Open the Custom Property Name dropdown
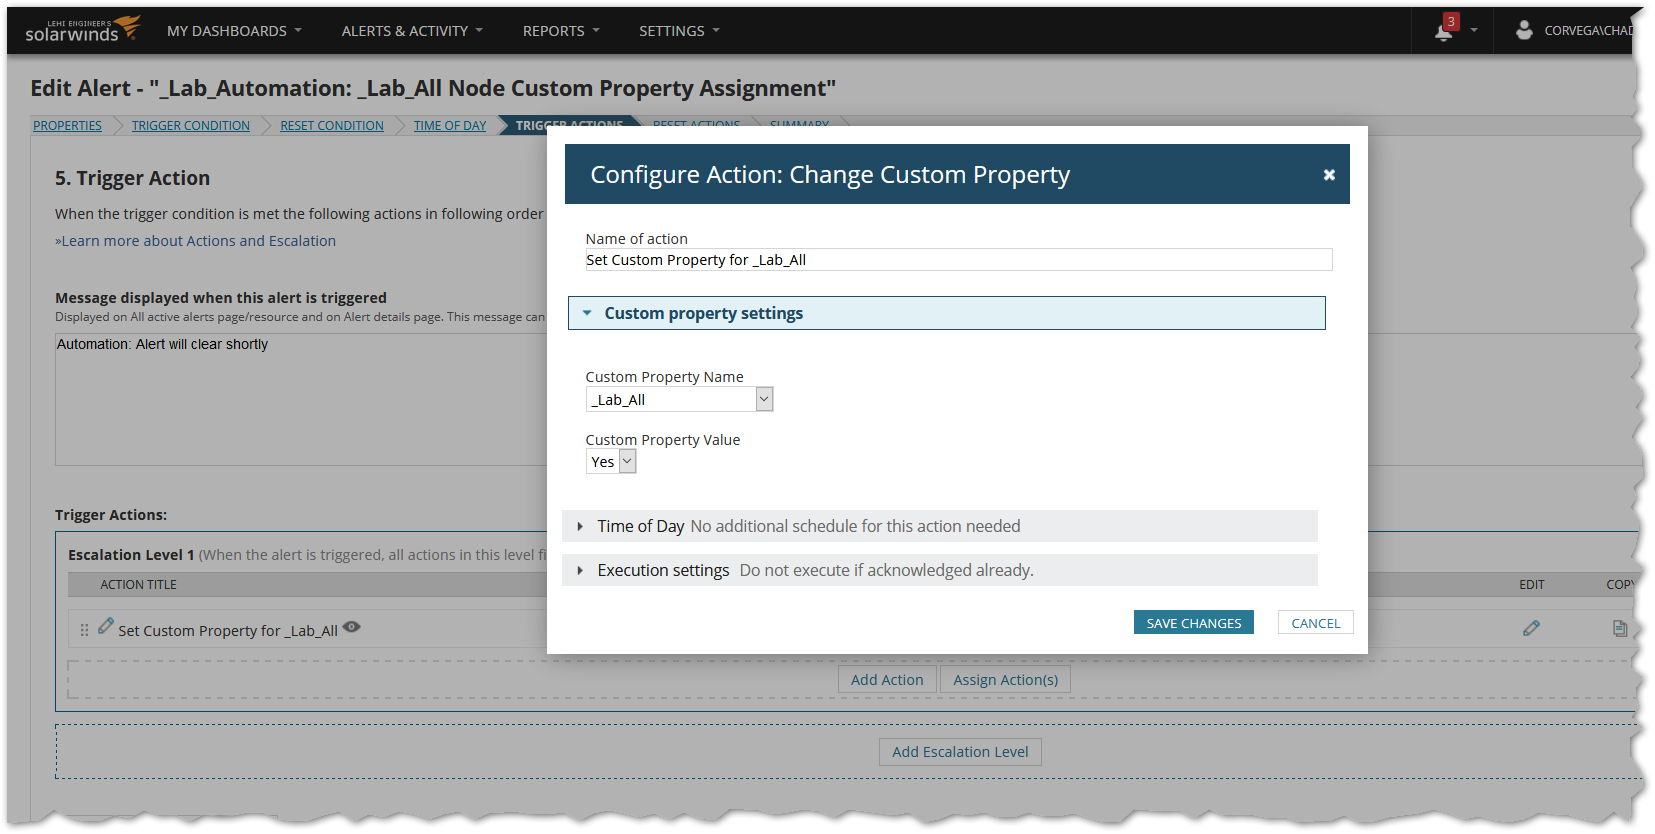Screen dimensions: 1655x834 (x=764, y=400)
